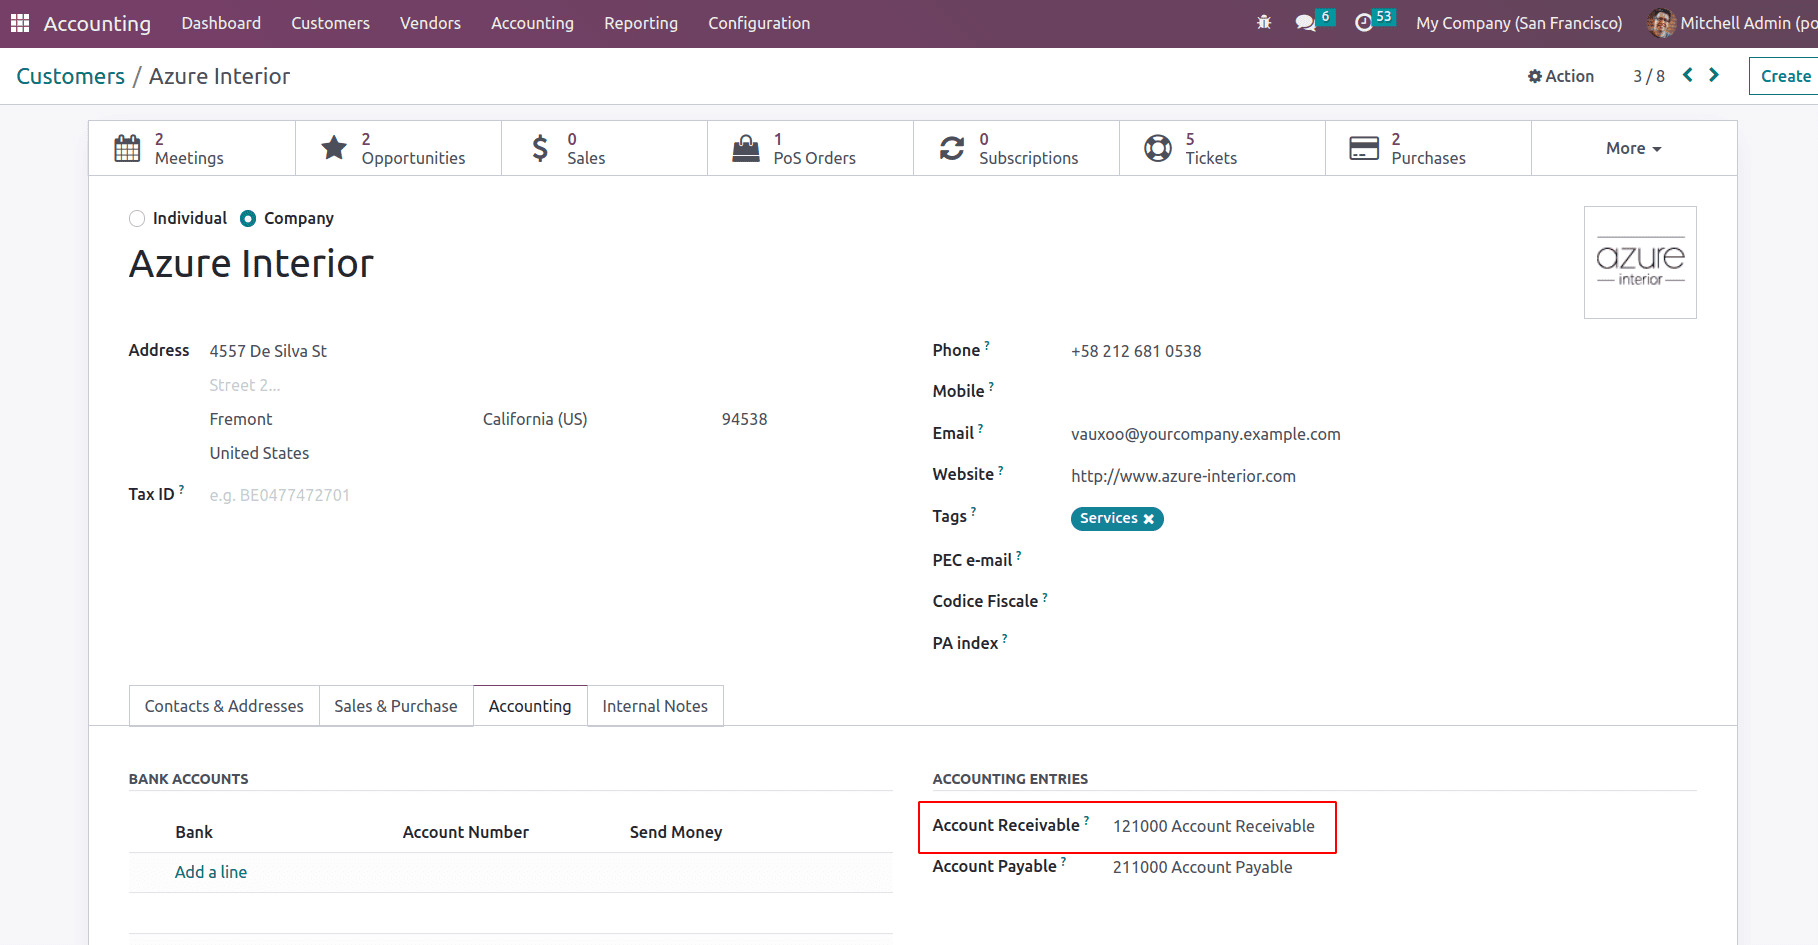Select the Individual radio button
1818x945 pixels.
click(137, 218)
